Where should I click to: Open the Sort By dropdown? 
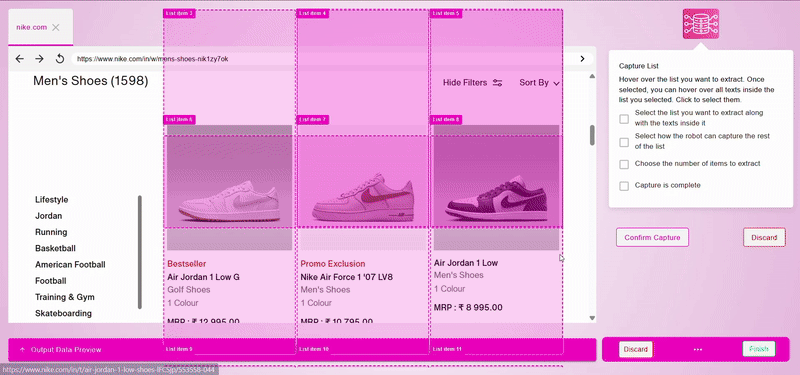539,83
